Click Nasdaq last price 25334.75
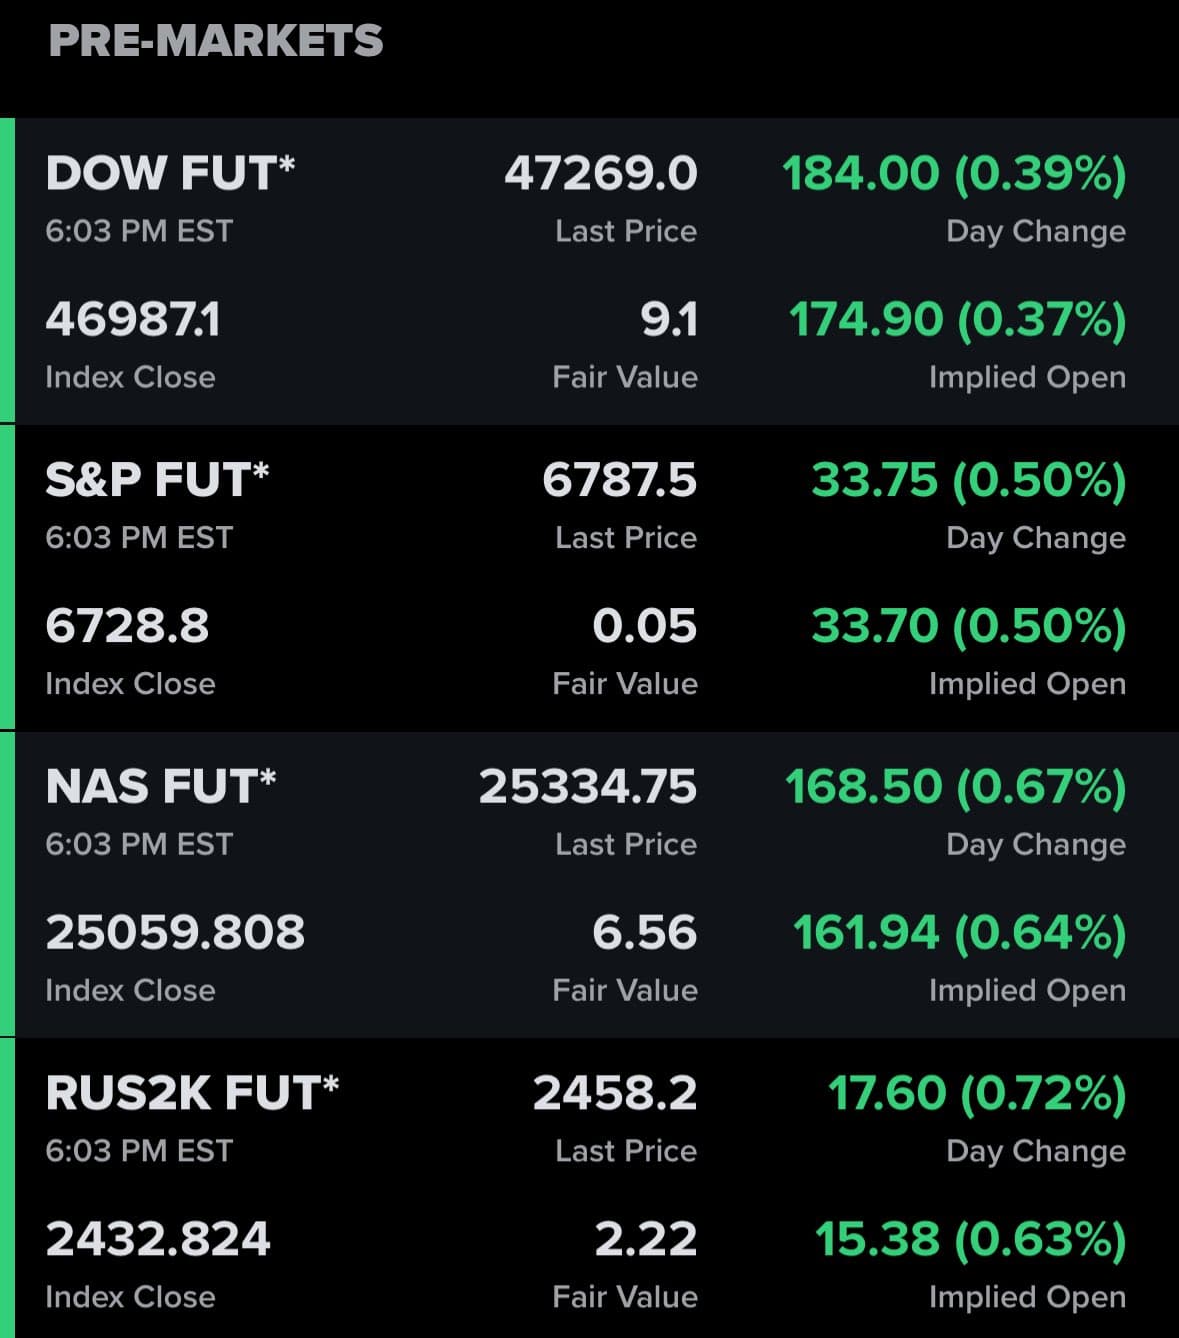Image resolution: width=1179 pixels, height=1338 pixels. point(587,786)
